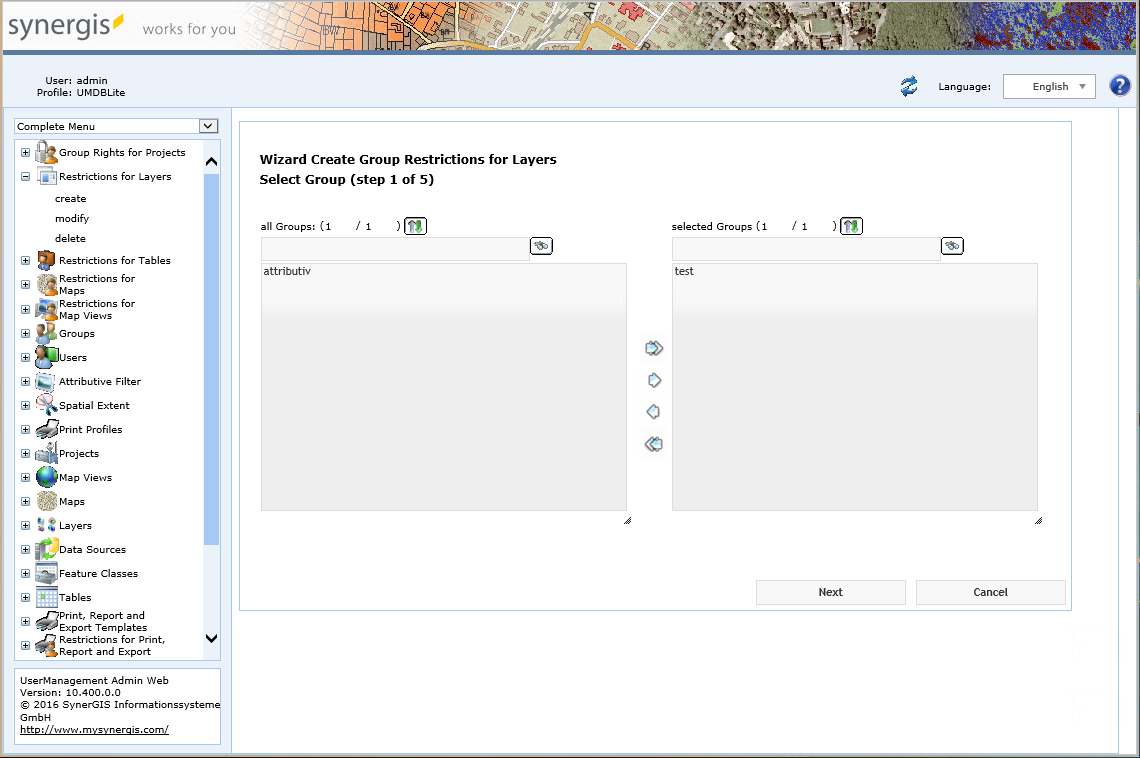Screen dimensions: 1140x758
Task: Click the refresh icon near Language selector
Action: click(x=908, y=87)
